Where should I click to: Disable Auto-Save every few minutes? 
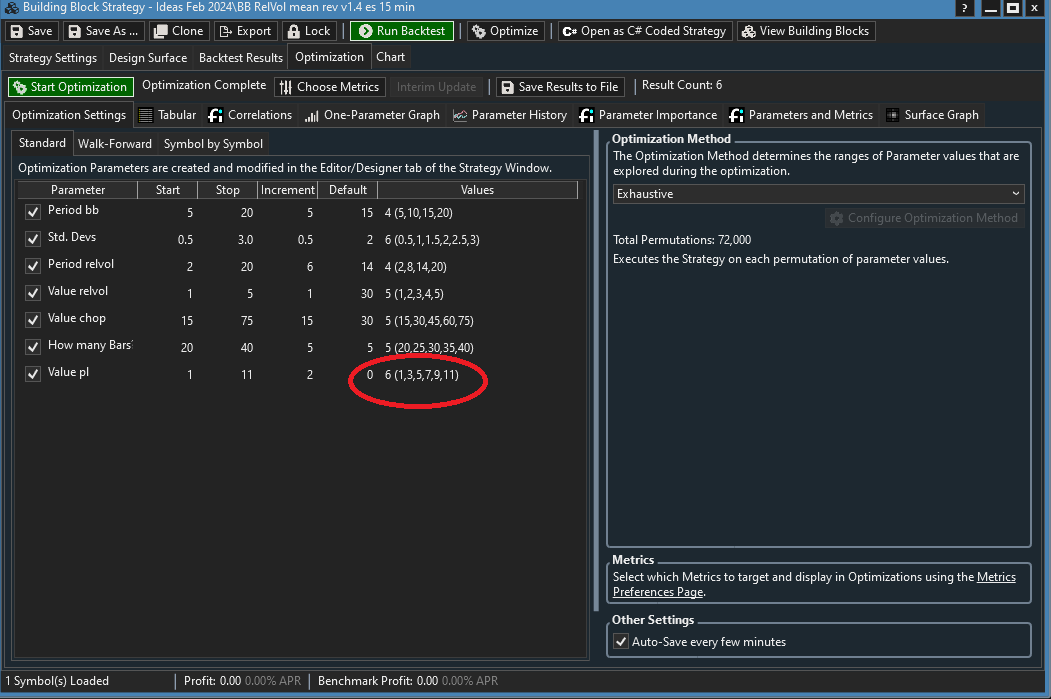pyautogui.click(x=621, y=642)
